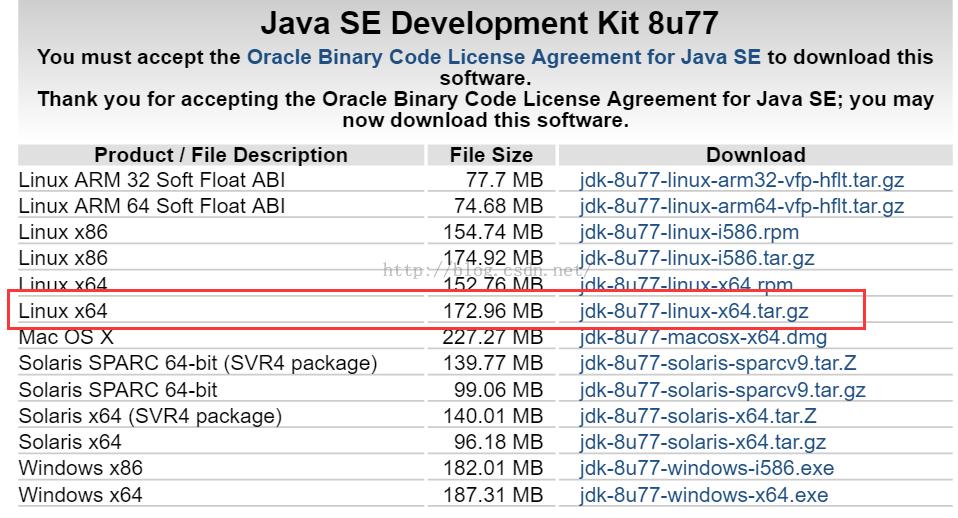Viewport: 958px width, 518px height.
Task: Download jdk-8u77-linux-i586.rpm
Action: click(x=689, y=233)
